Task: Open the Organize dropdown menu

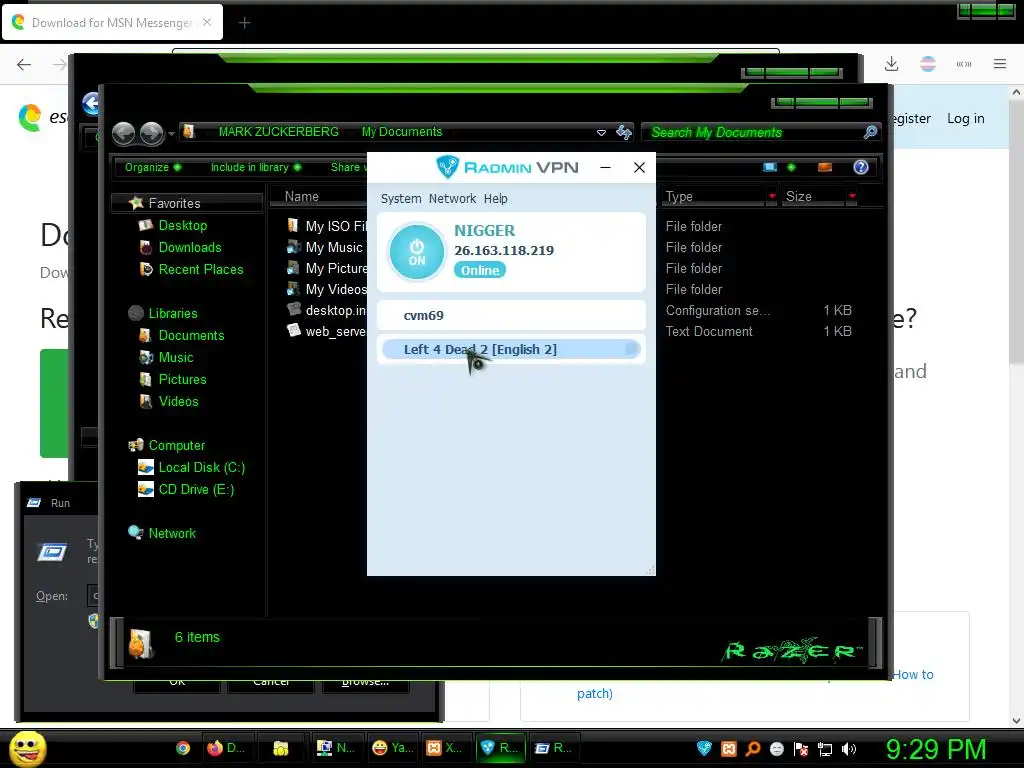Action: coord(153,167)
